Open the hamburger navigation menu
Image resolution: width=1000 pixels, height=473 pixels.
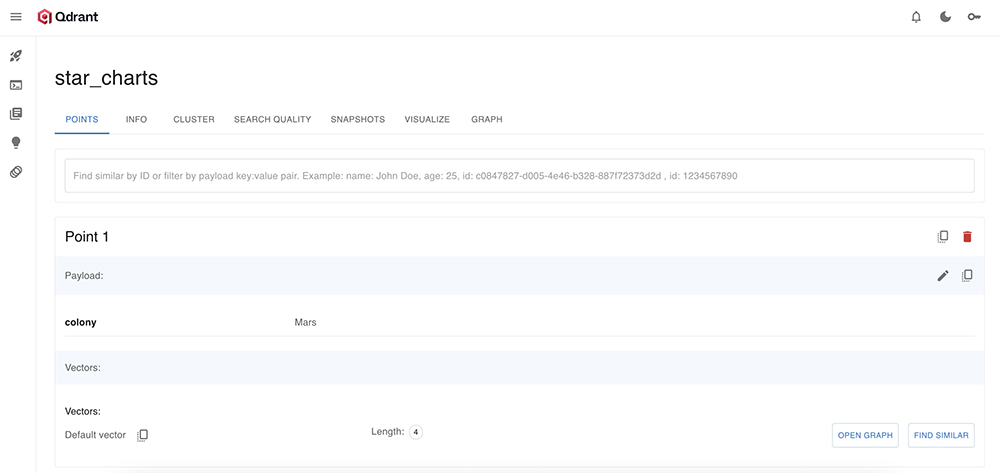coord(17,17)
